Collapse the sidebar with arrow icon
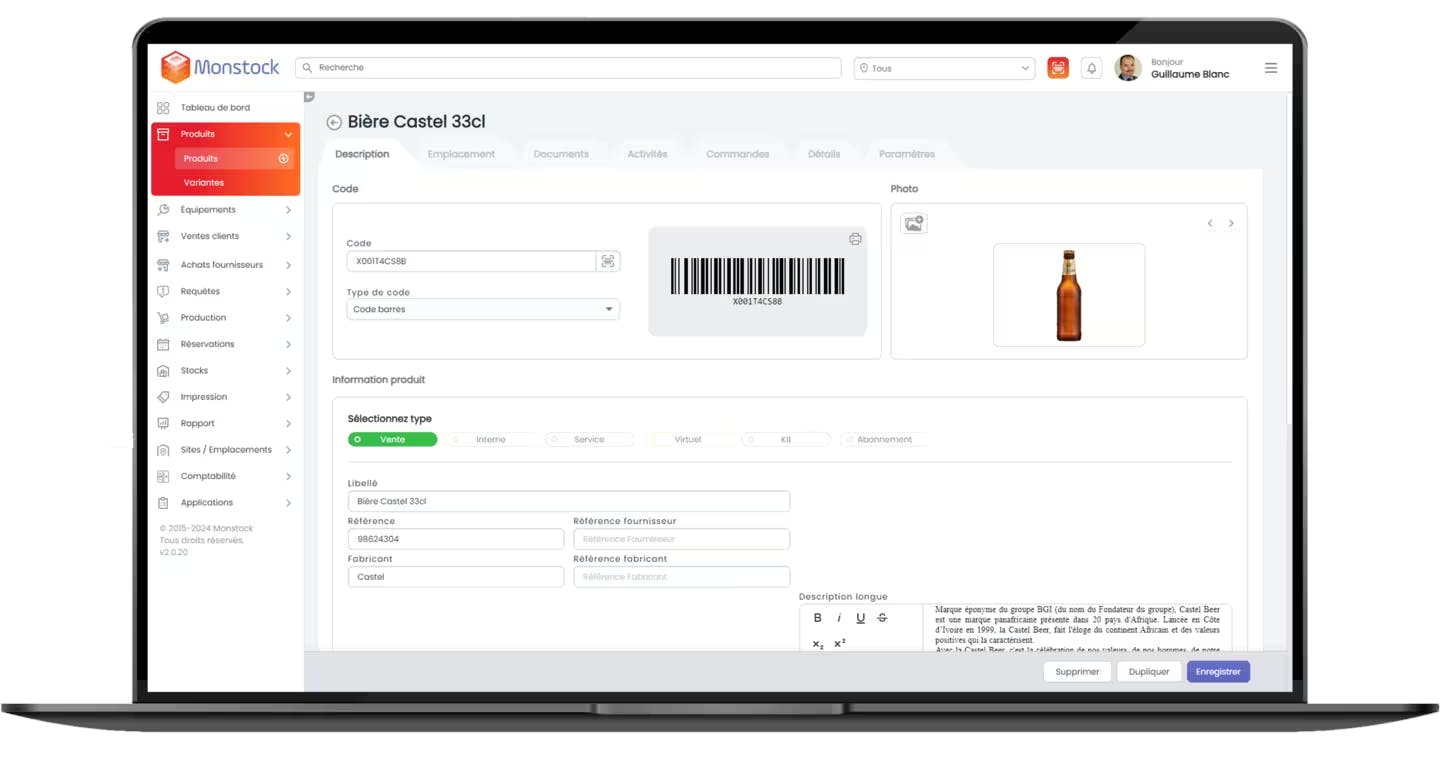The width and height of the screenshot is (1440, 758). tap(309, 97)
